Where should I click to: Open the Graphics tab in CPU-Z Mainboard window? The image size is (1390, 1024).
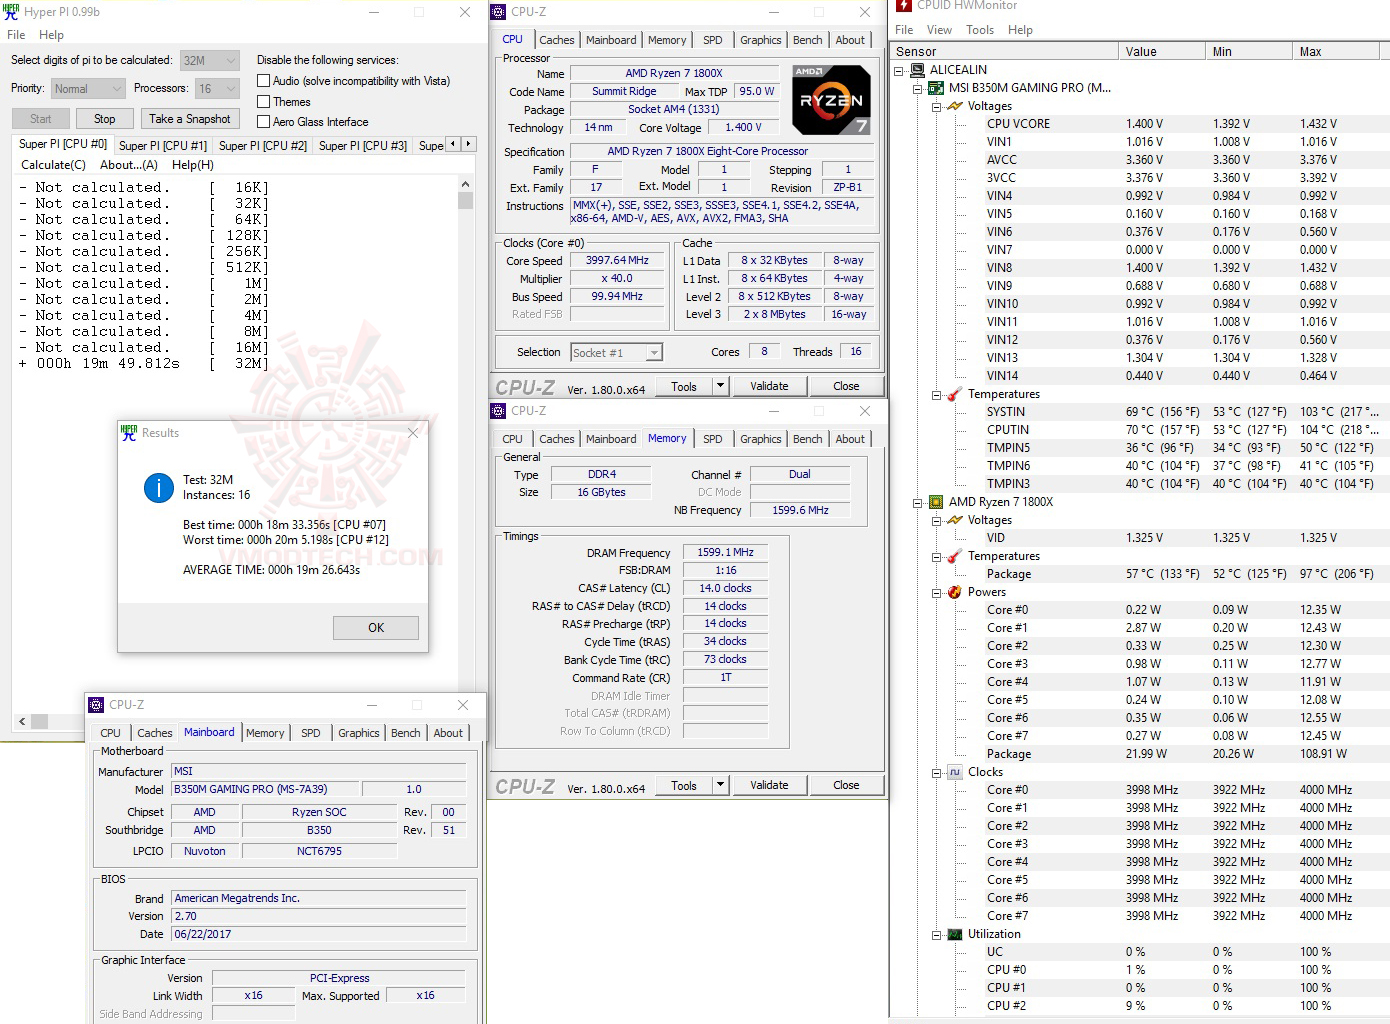pyautogui.click(x=359, y=733)
